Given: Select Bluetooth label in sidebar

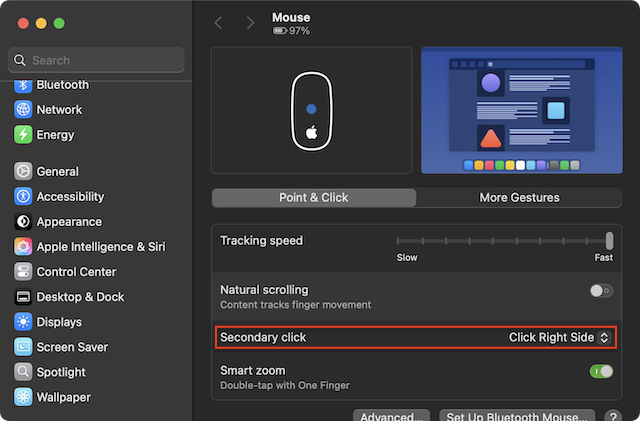Looking at the screenshot, I should point(63,85).
